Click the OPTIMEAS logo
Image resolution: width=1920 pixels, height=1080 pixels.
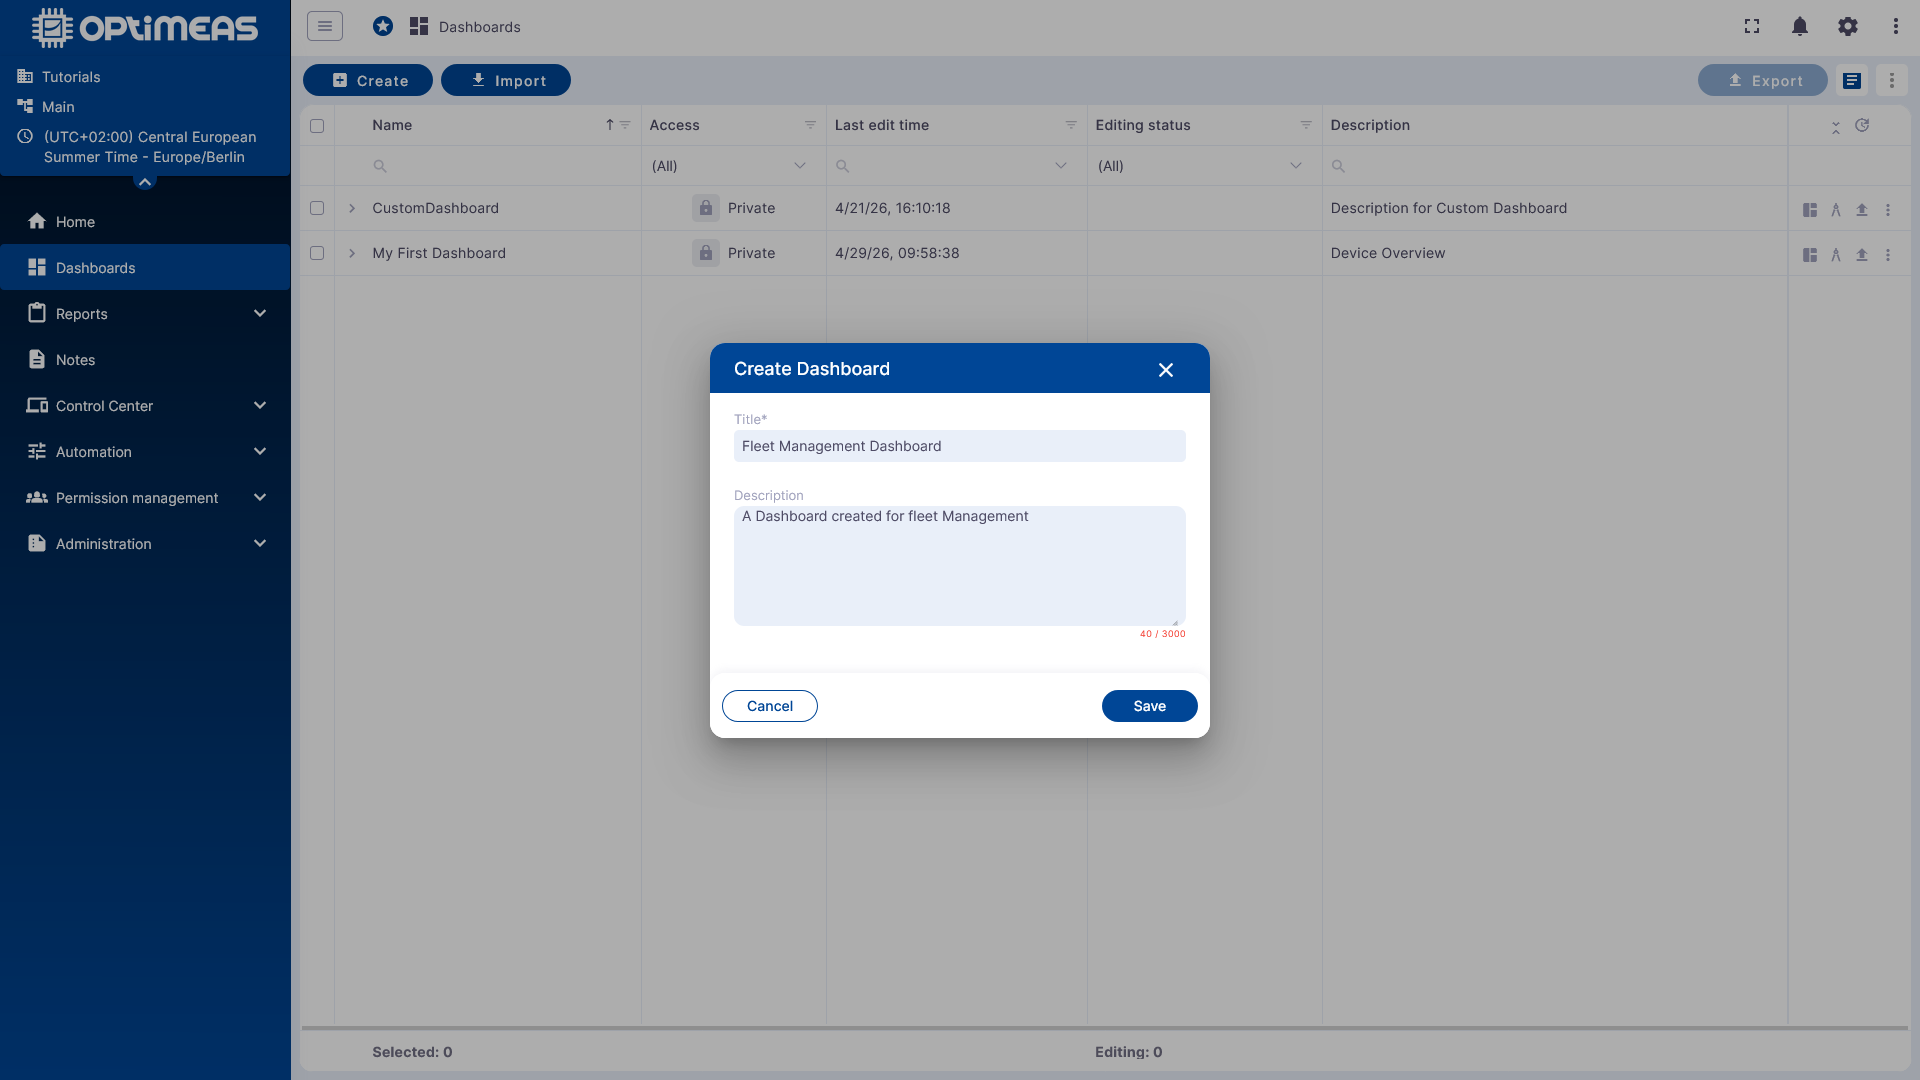pyautogui.click(x=145, y=28)
